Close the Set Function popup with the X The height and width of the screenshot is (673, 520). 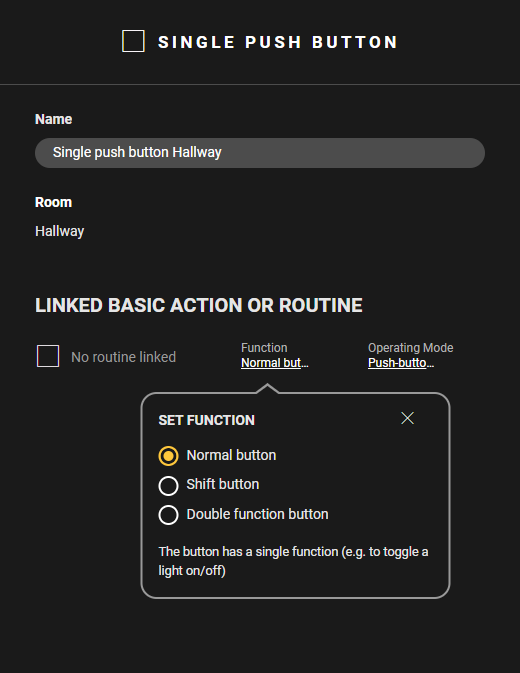coord(407,418)
